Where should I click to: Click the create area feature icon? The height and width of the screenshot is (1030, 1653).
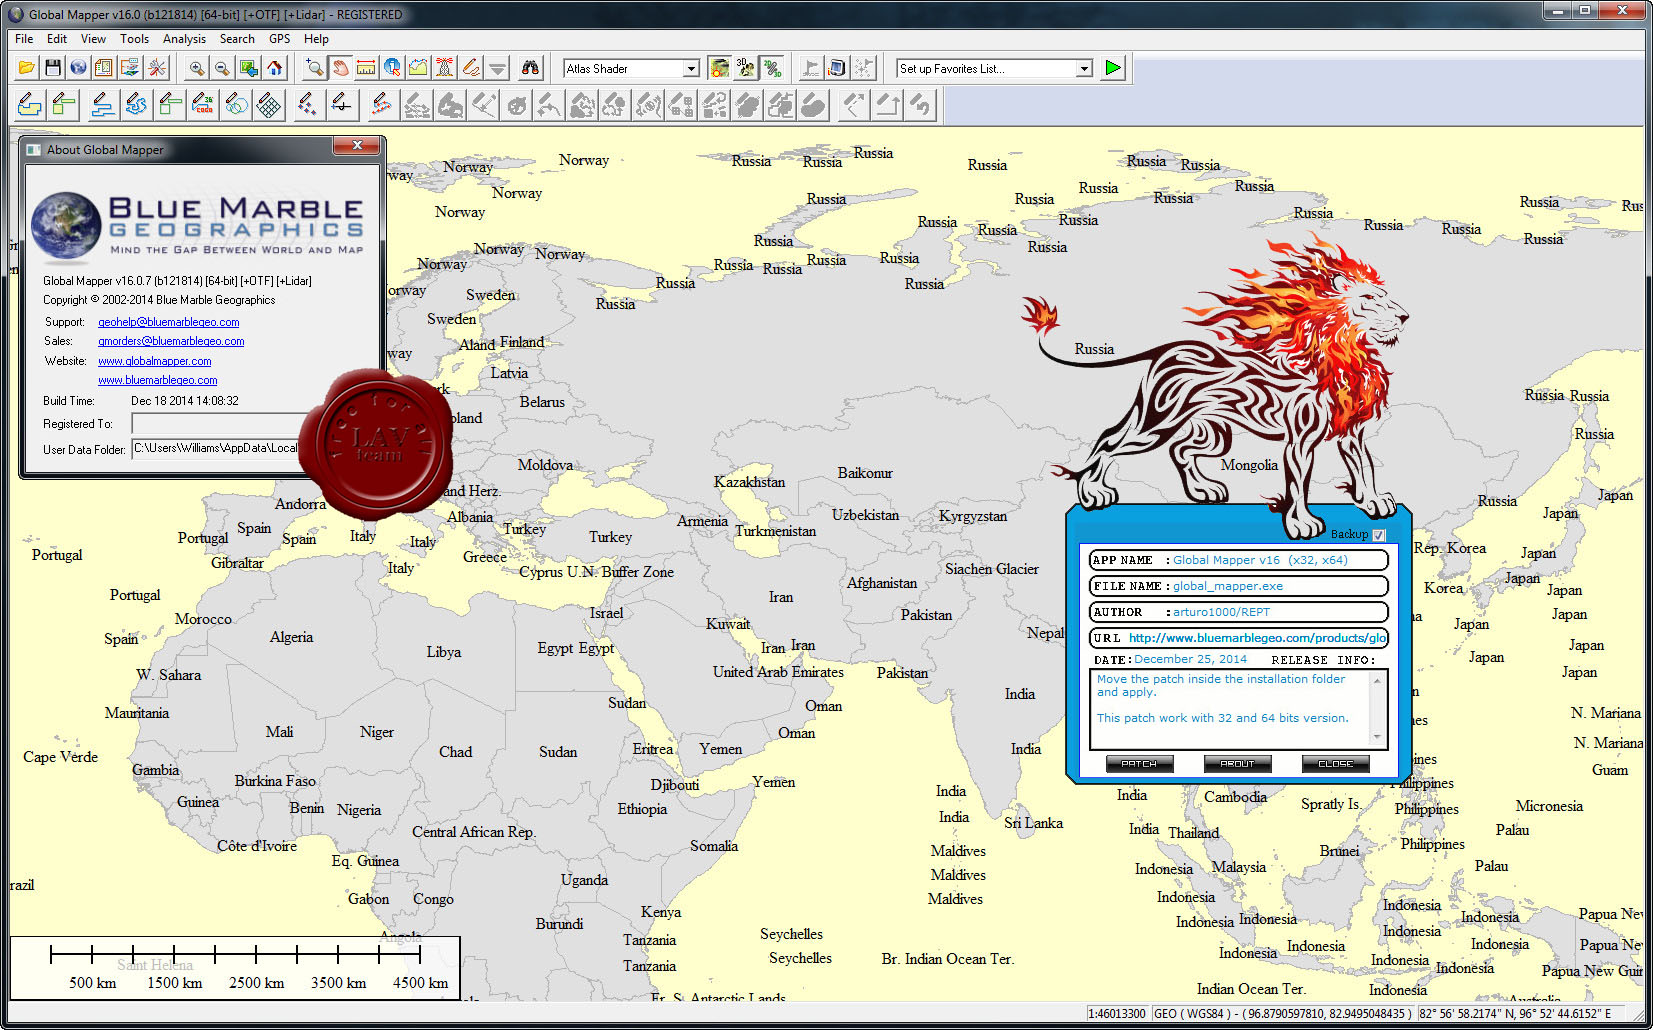click(30, 104)
